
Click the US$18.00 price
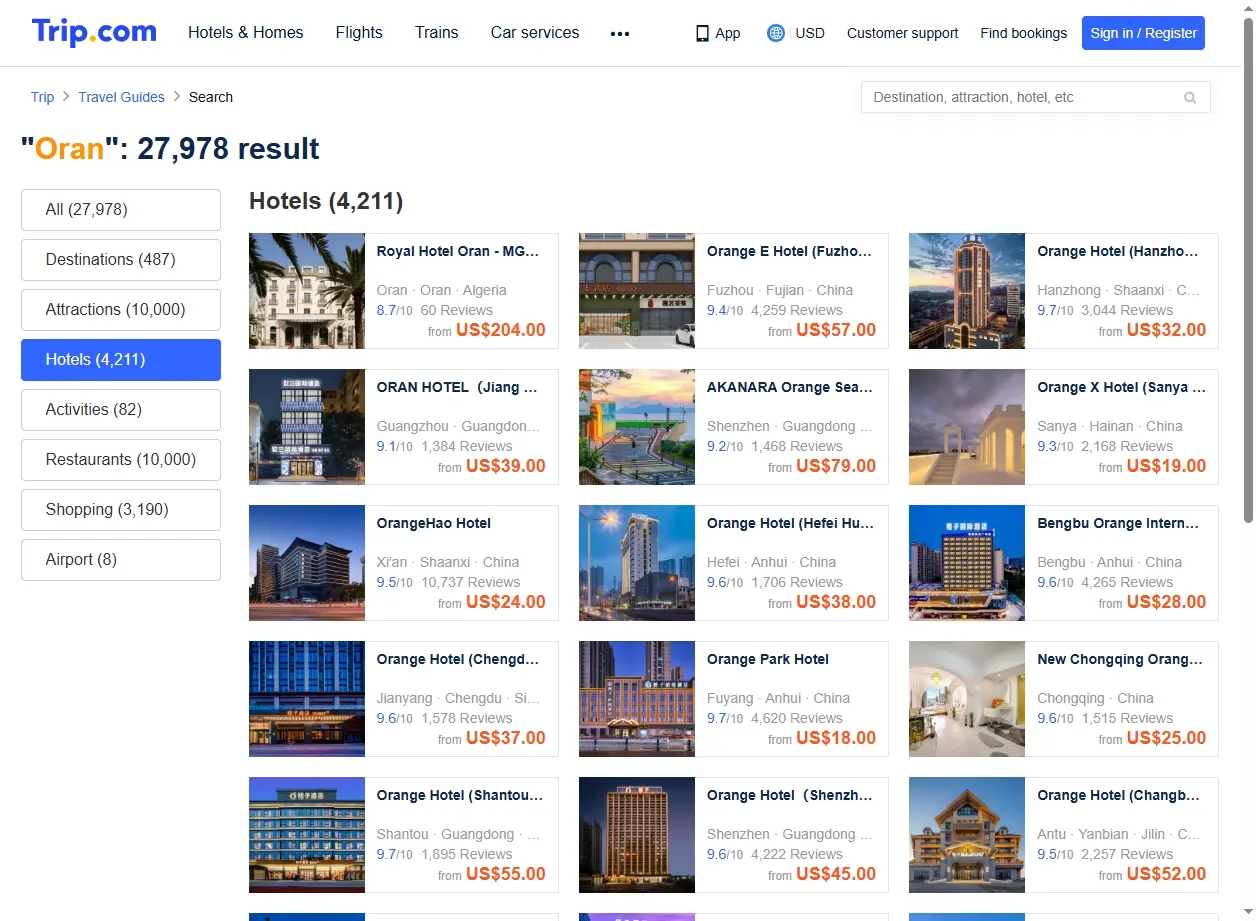(x=836, y=738)
